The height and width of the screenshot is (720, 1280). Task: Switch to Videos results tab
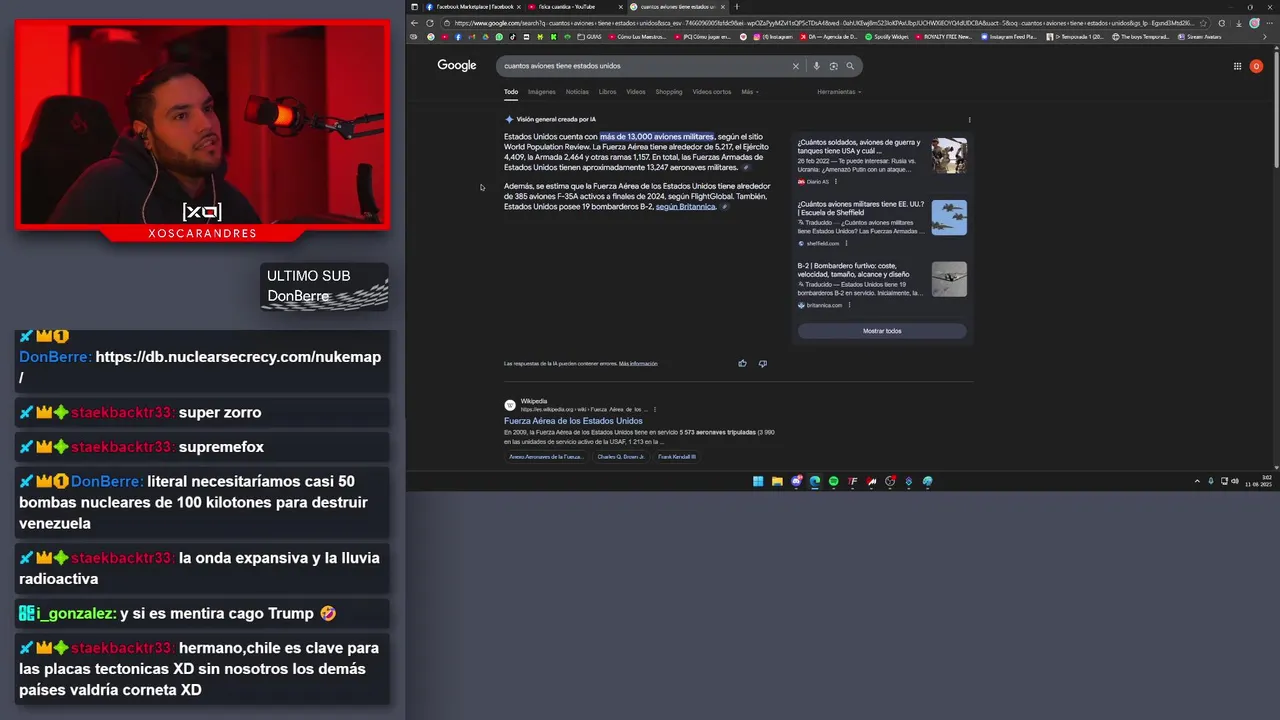[636, 92]
